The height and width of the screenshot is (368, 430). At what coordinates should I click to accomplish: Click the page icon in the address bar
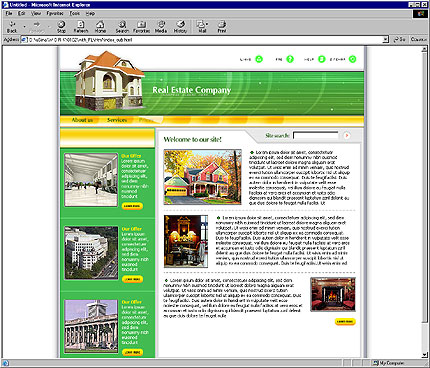coord(24,40)
